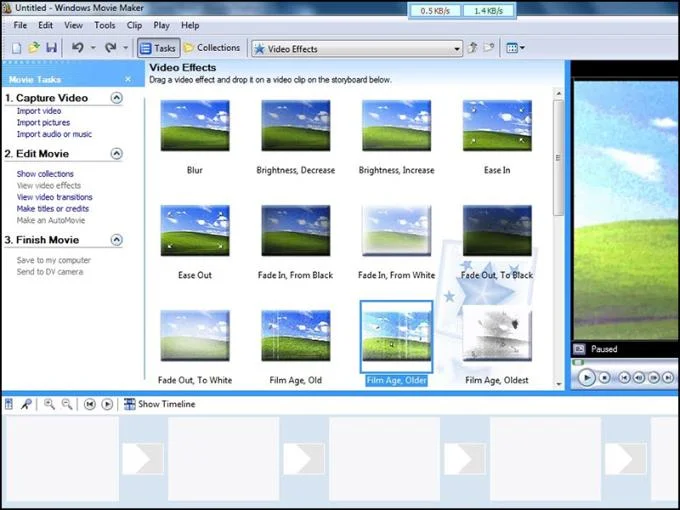Click the effects list scrollbar thumb

click(559, 158)
